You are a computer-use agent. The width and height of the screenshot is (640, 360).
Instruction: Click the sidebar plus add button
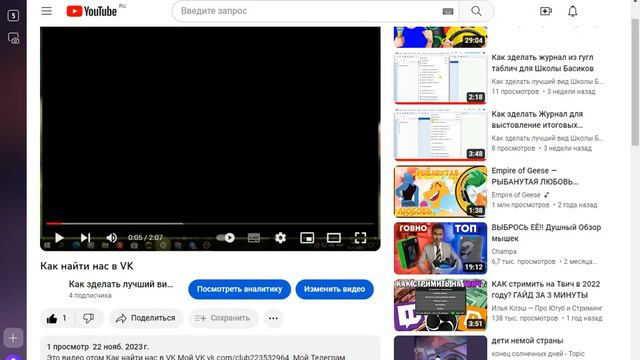point(13,338)
